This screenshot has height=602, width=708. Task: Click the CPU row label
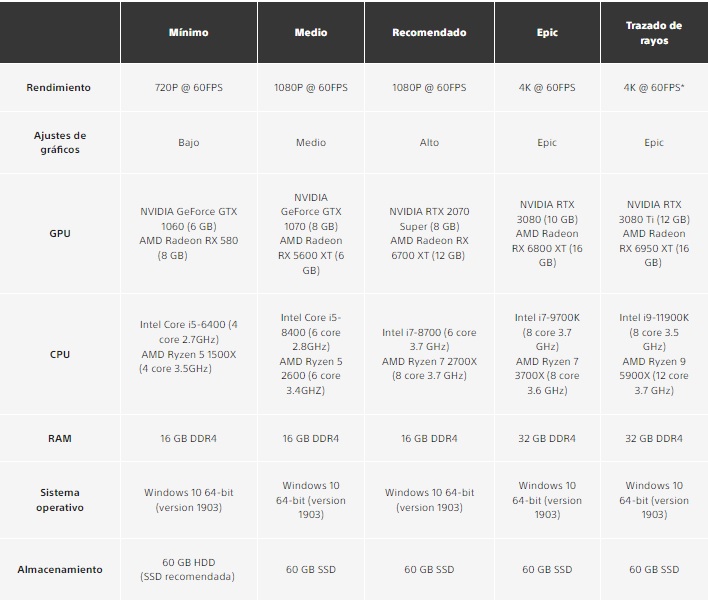pyautogui.click(x=59, y=354)
